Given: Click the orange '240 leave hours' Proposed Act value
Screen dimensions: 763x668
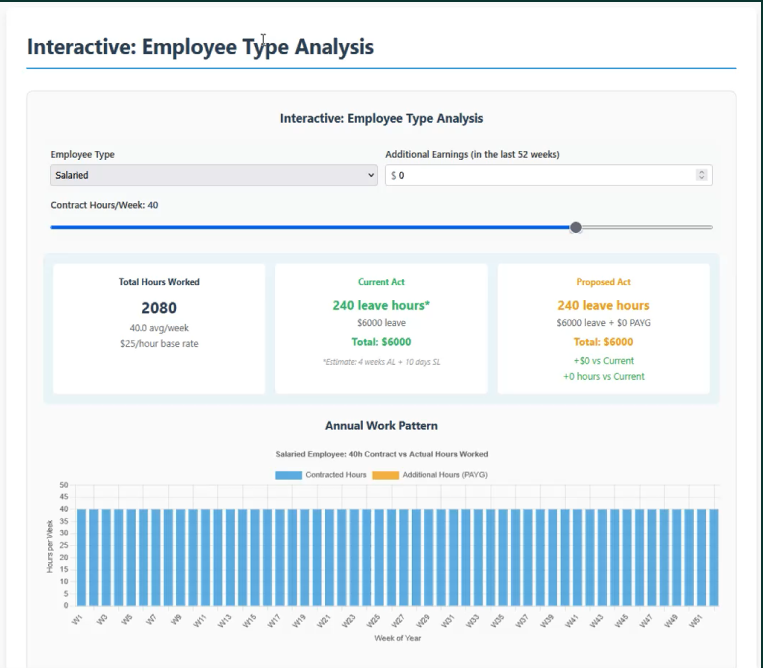Looking at the screenshot, I should [x=603, y=306].
